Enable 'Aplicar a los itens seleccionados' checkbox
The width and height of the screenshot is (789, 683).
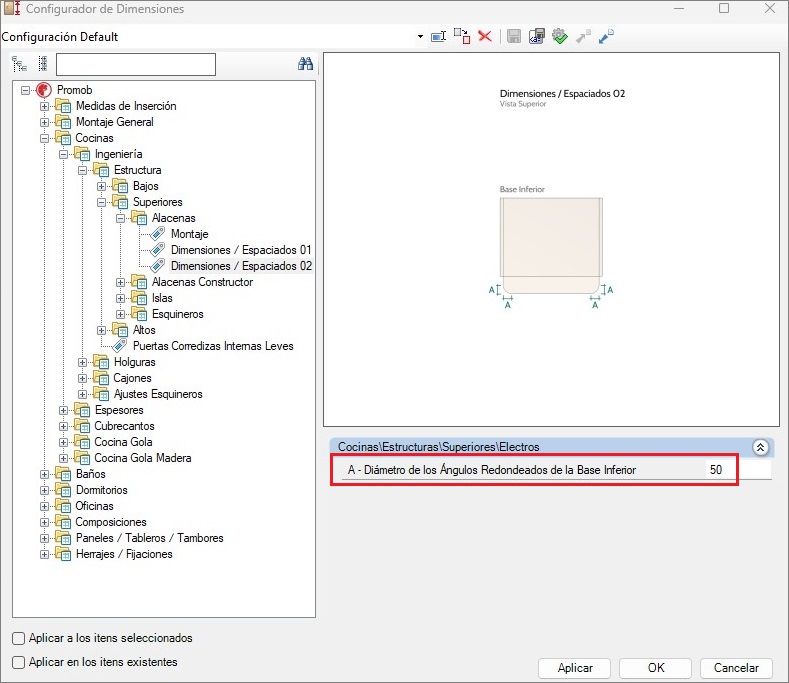pyautogui.click(x=19, y=638)
